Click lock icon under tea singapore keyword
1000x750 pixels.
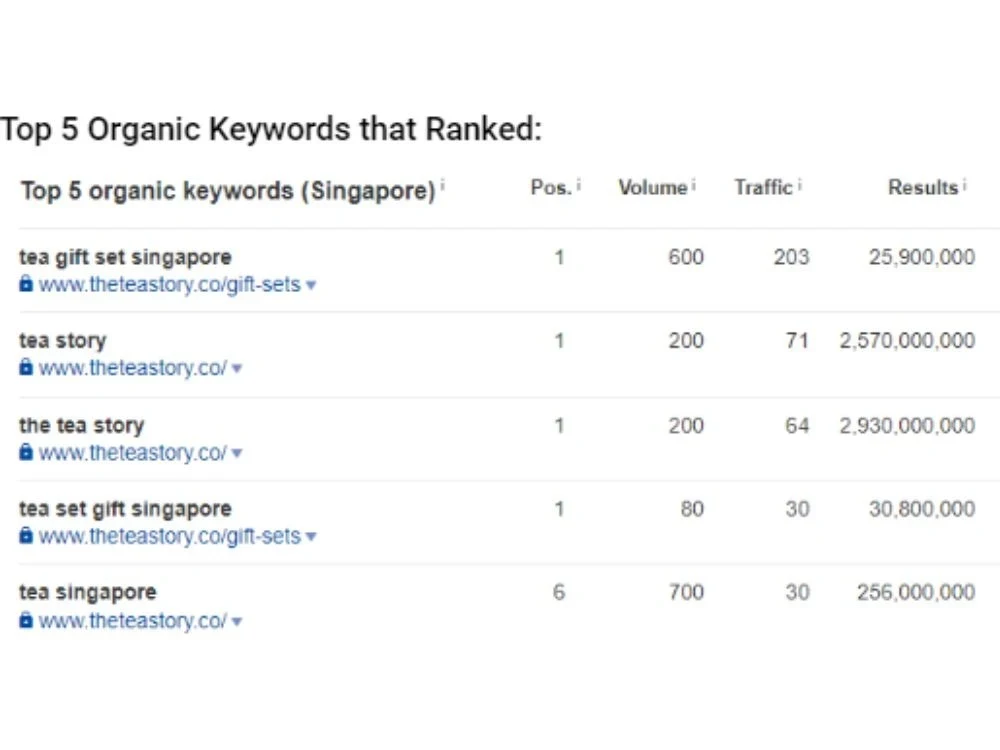(x=26, y=619)
